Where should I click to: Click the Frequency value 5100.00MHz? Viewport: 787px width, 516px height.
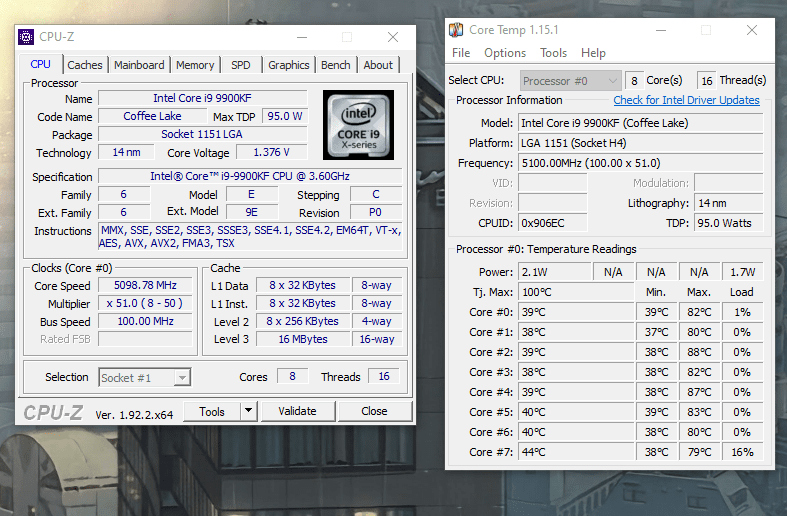coord(640,163)
